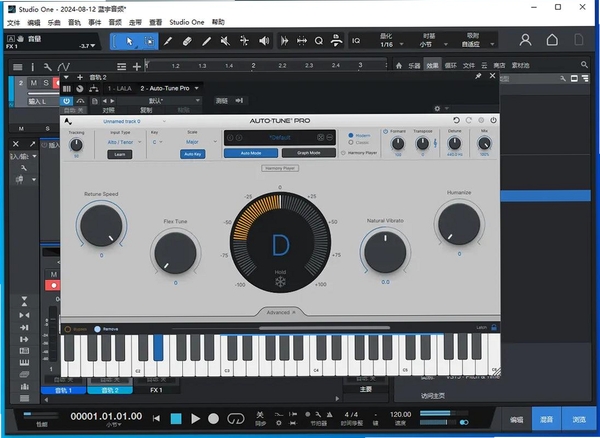Open plugin window gear settings
Screen dimensions: 600x438
(437, 109)
